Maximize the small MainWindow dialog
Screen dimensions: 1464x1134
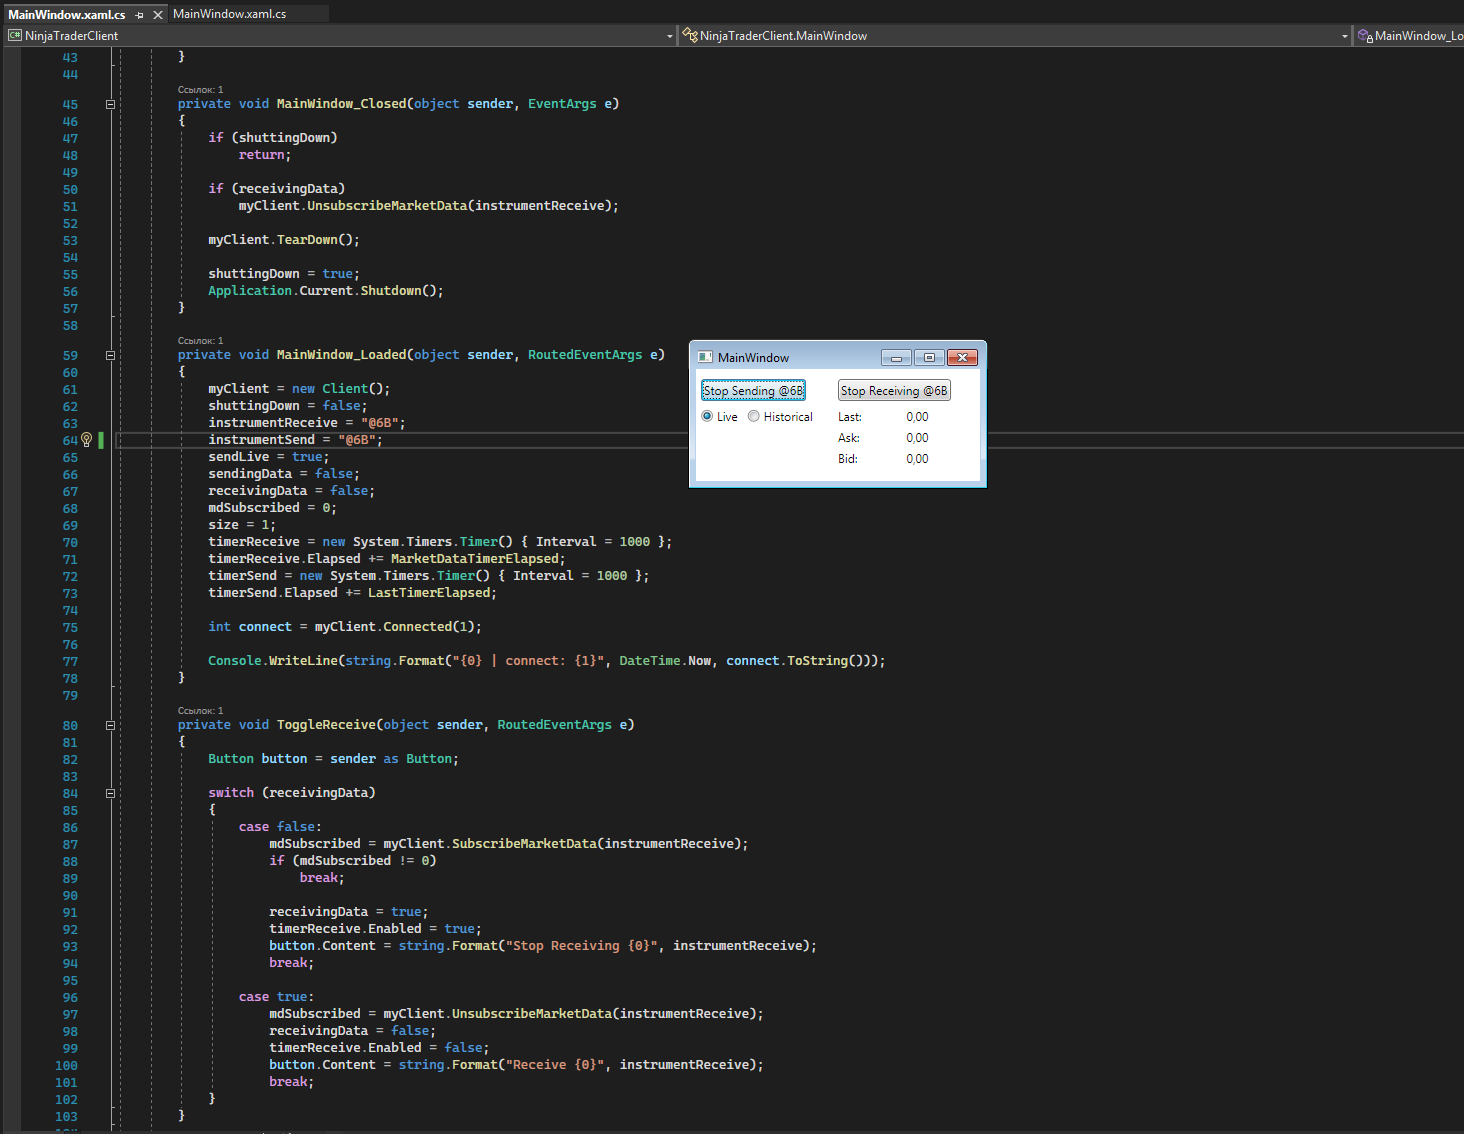pos(929,358)
